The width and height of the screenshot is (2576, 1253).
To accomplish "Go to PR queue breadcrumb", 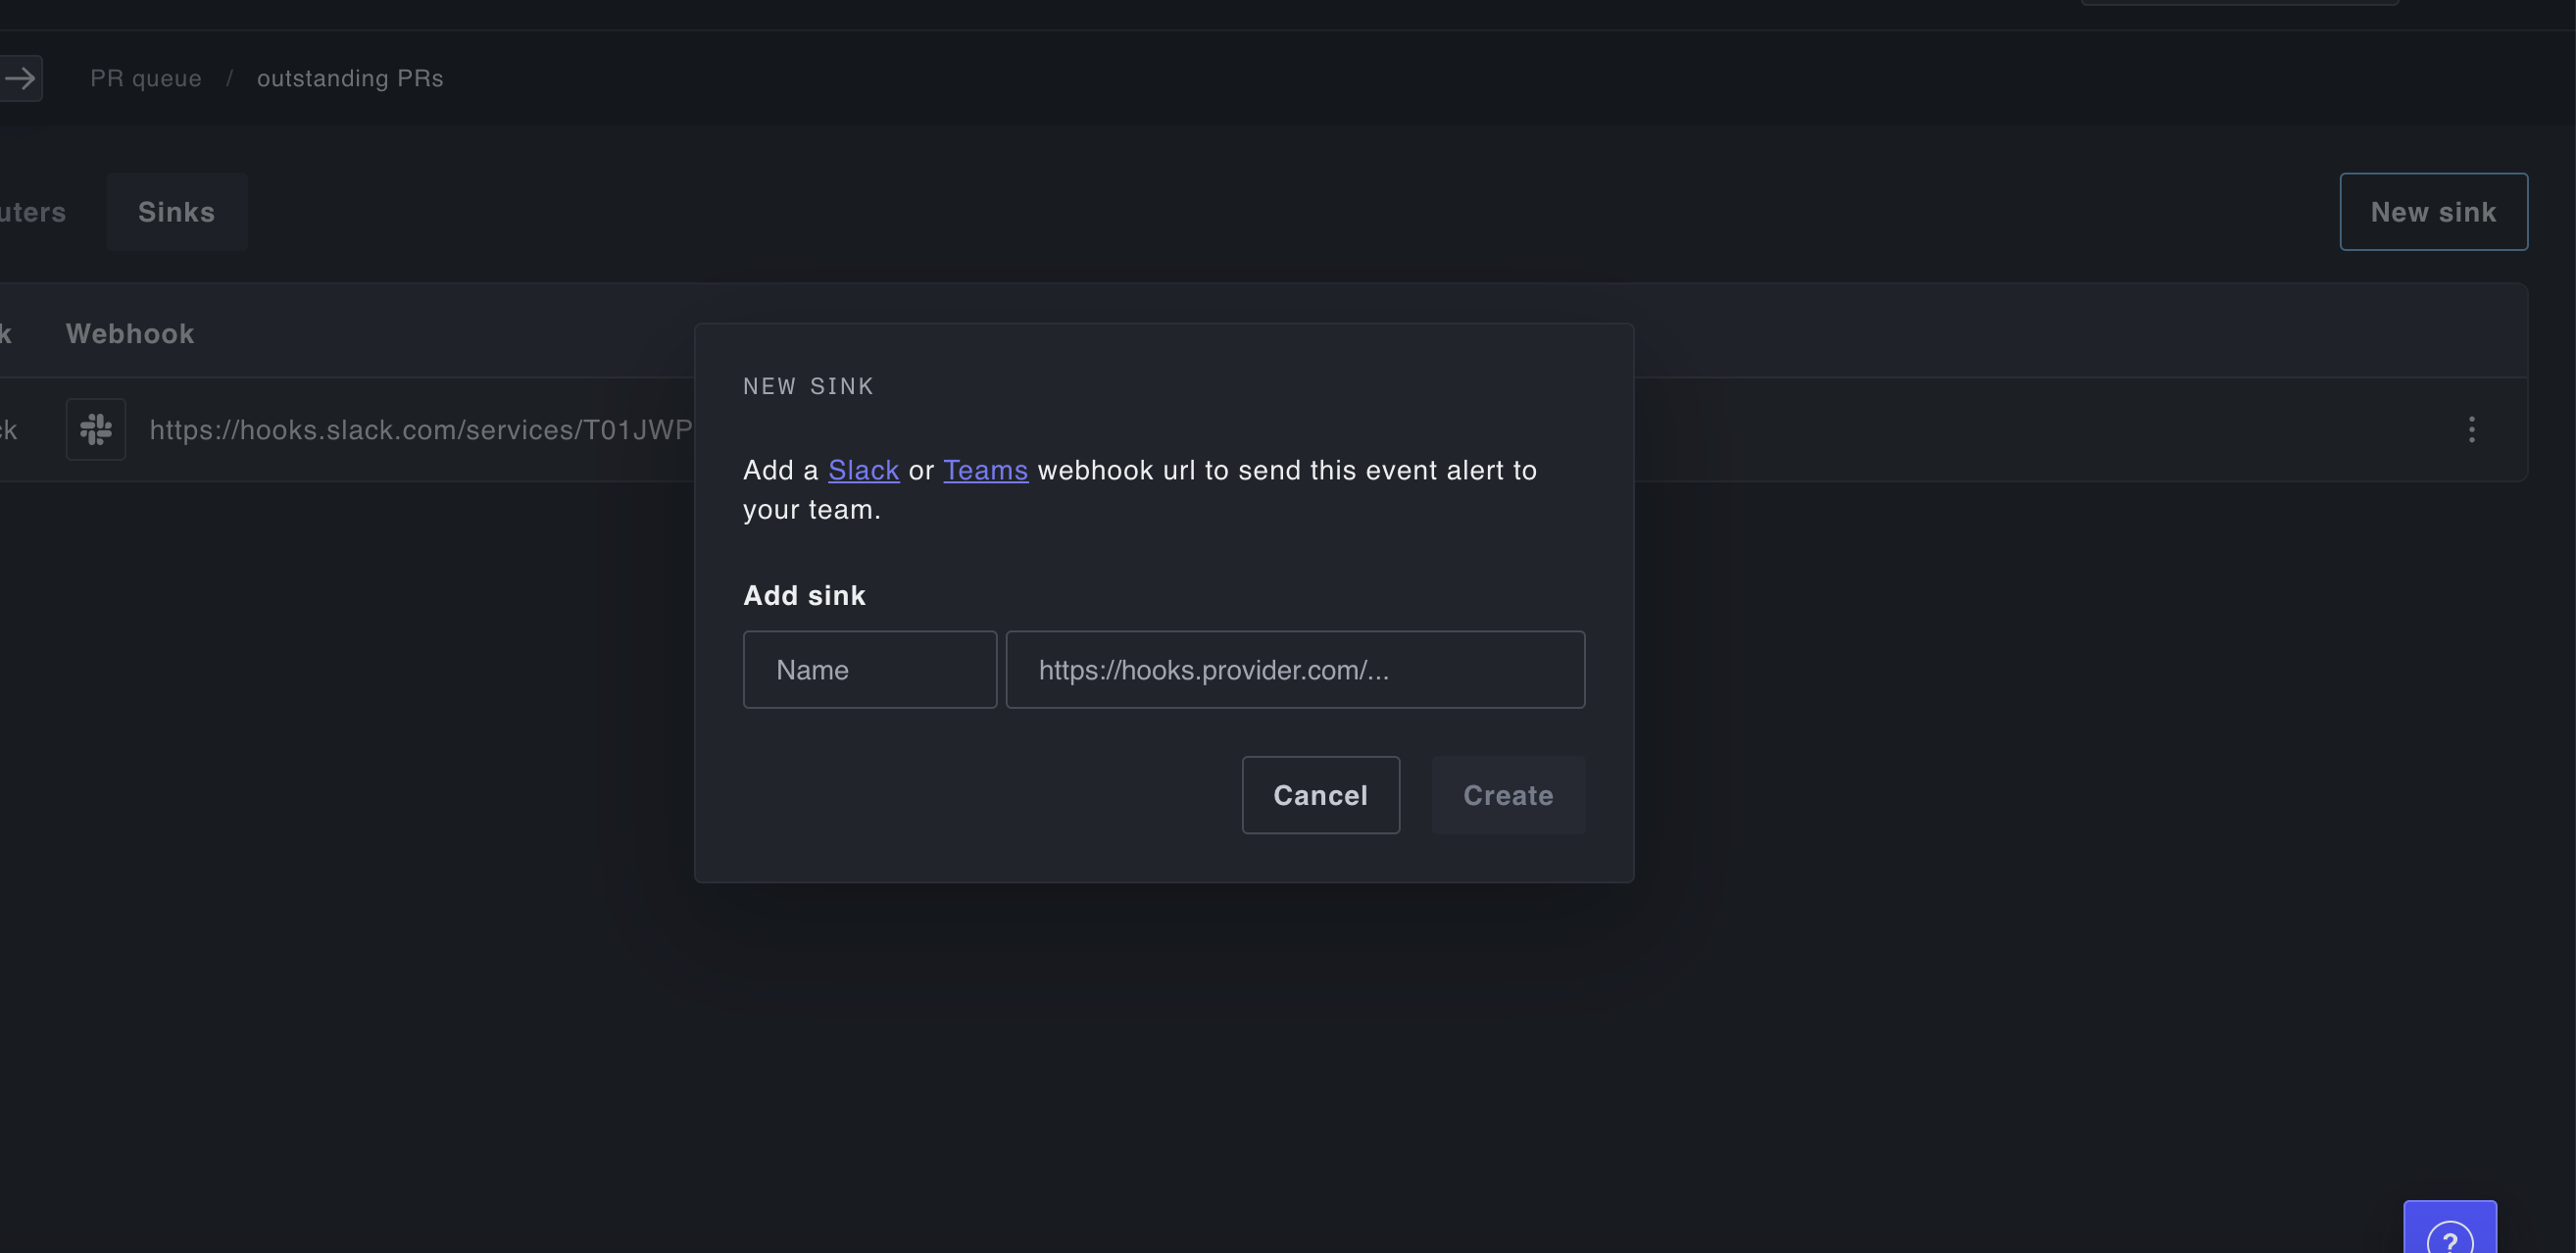I will [x=146, y=78].
